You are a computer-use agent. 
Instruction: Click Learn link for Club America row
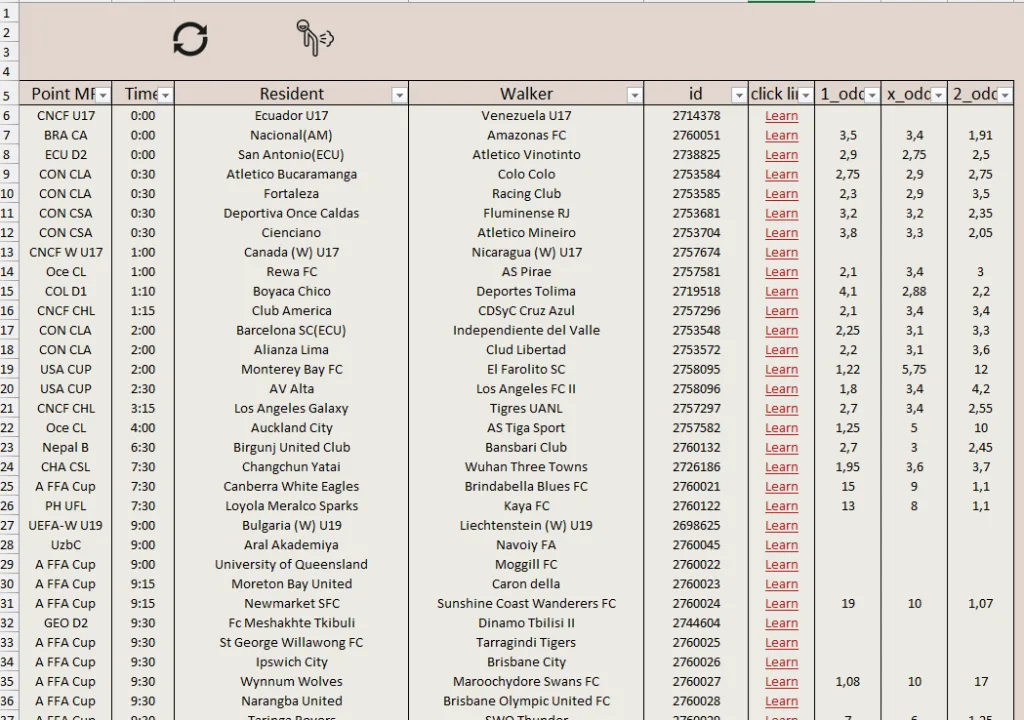click(781, 311)
